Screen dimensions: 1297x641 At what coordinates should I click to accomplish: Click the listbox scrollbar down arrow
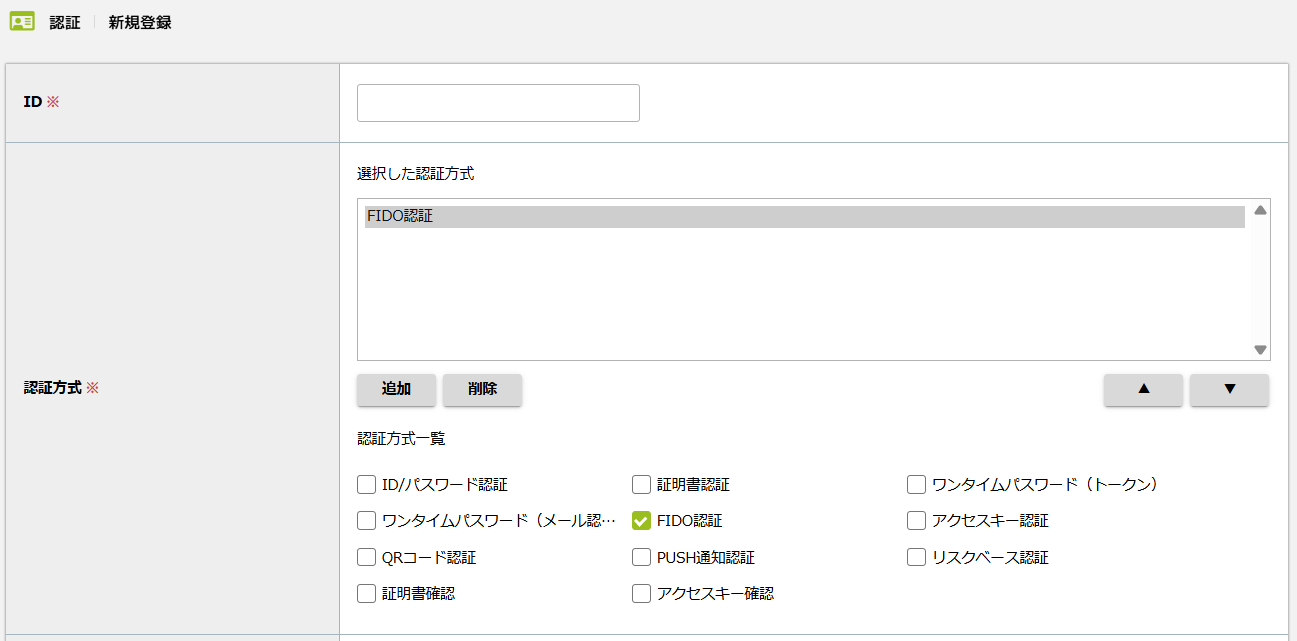click(x=1260, y=350)
